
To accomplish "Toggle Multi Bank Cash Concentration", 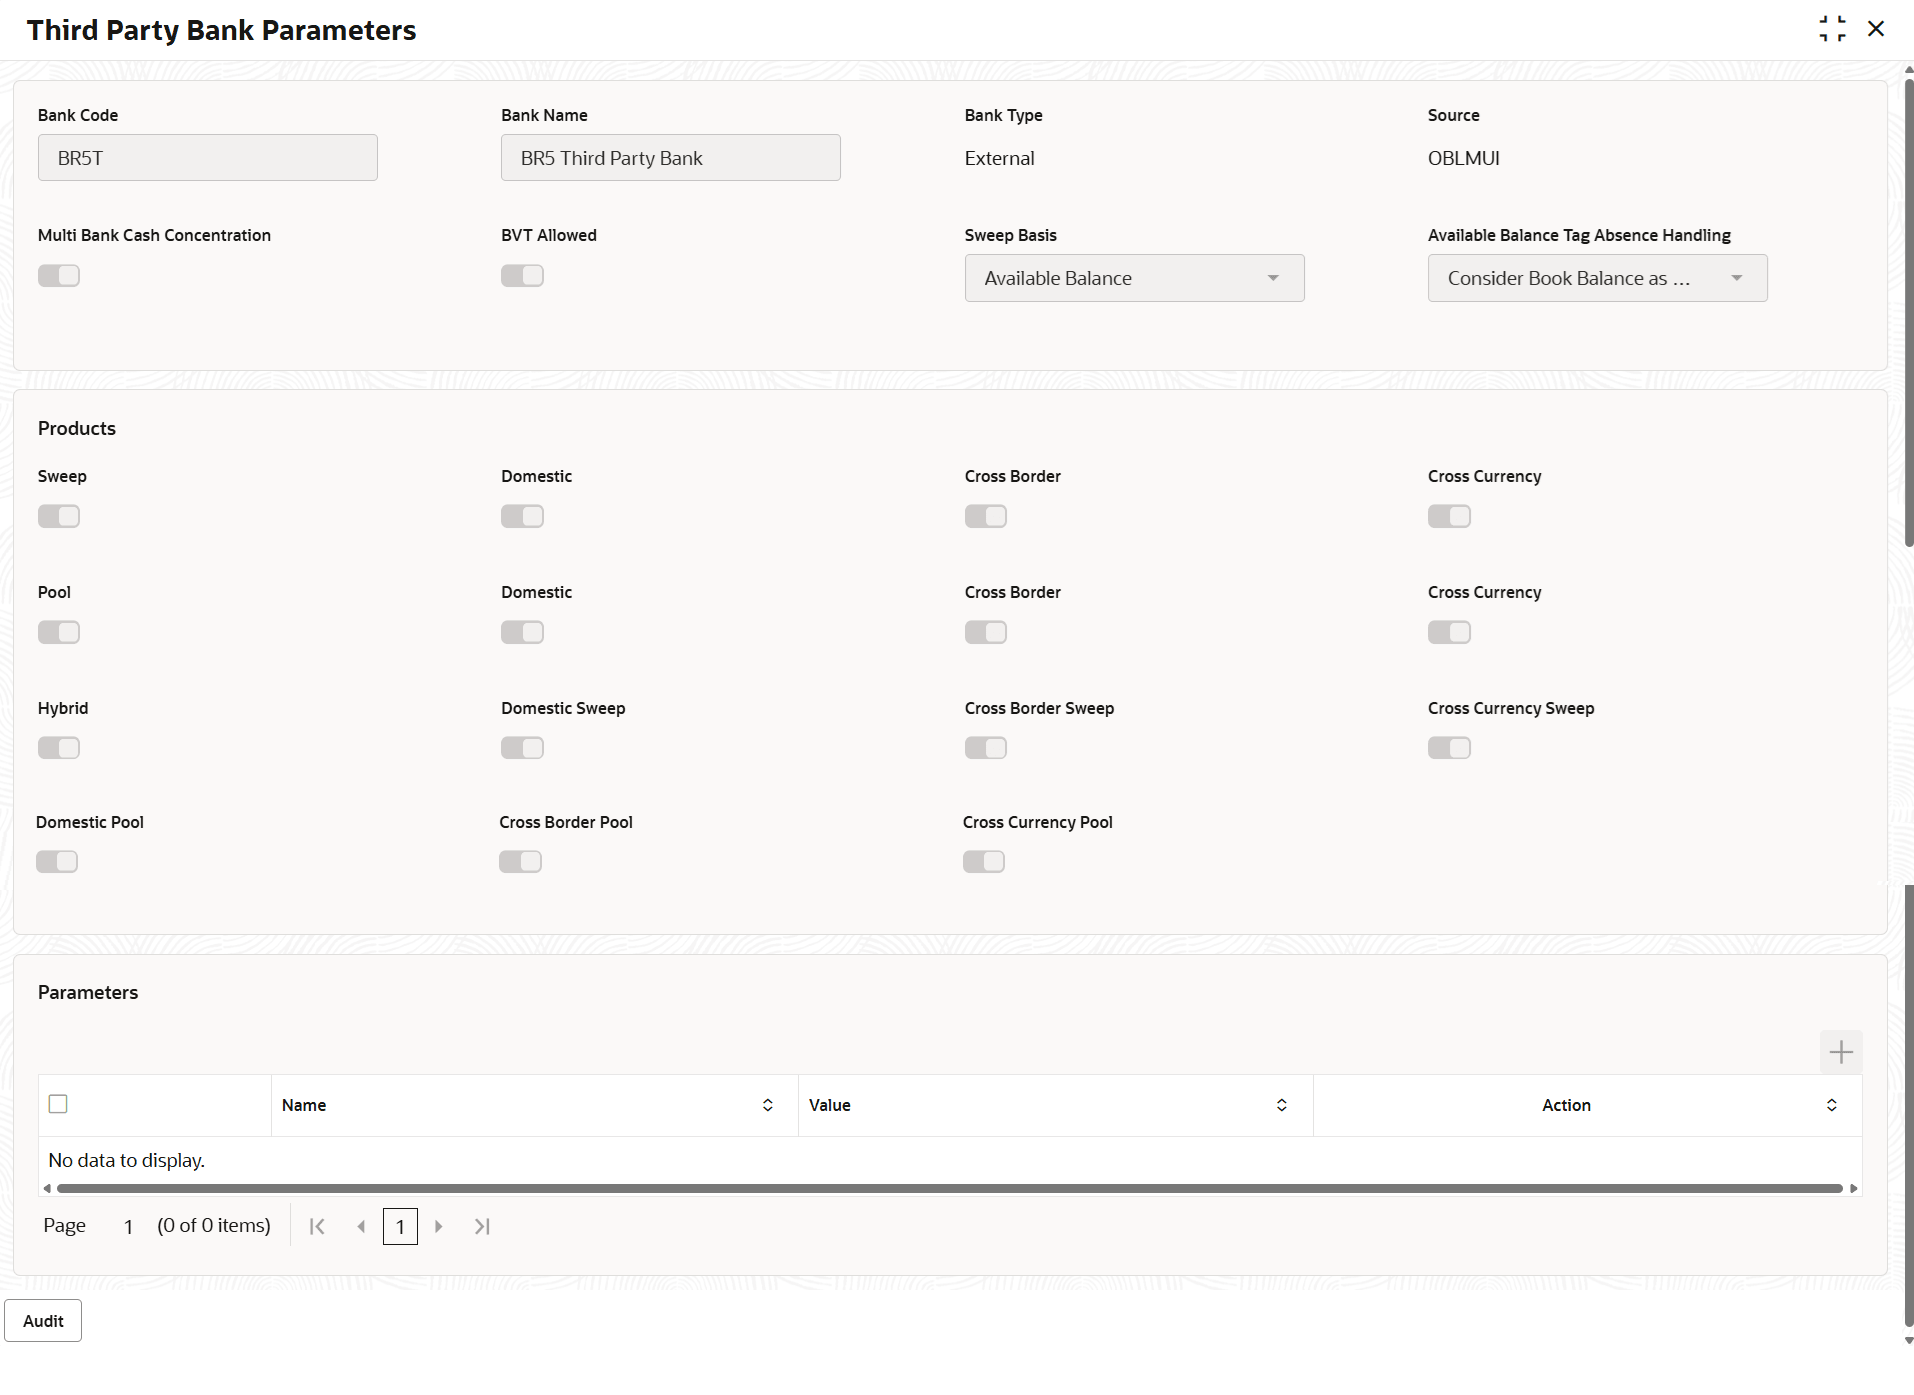I will [59, 276].
